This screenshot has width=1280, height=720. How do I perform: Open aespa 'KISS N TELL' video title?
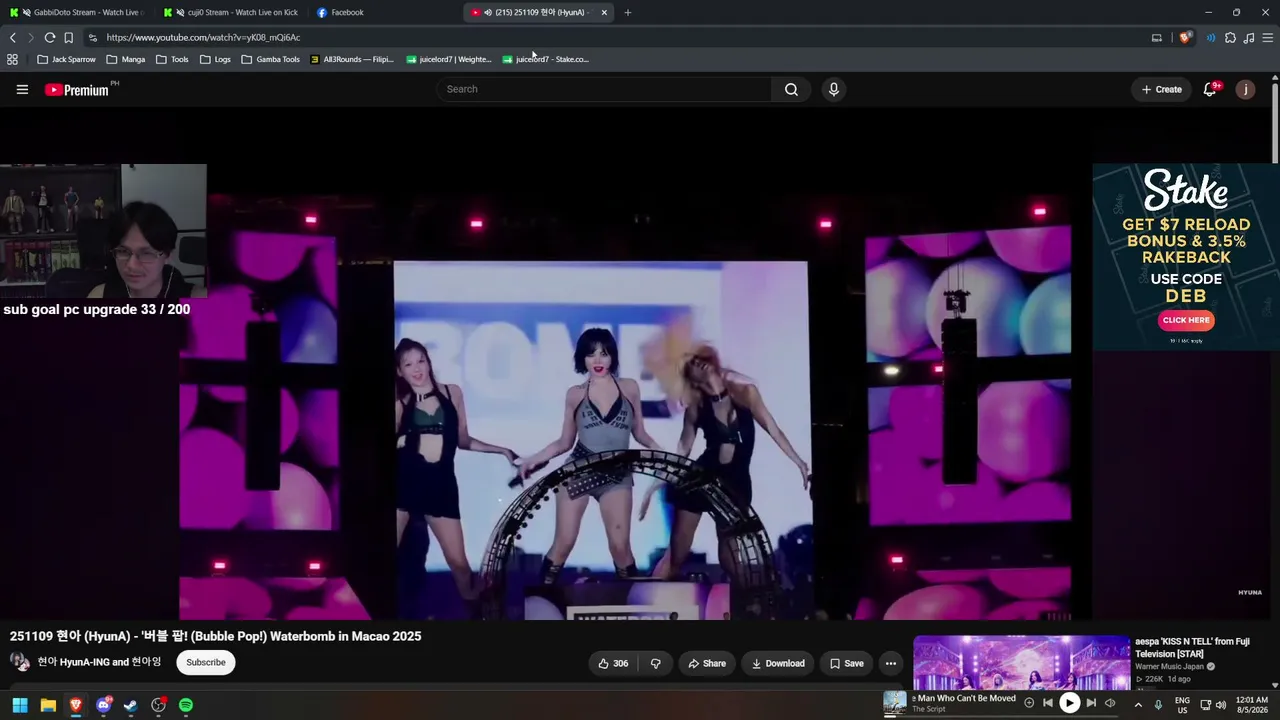(x=1192, y=648)
